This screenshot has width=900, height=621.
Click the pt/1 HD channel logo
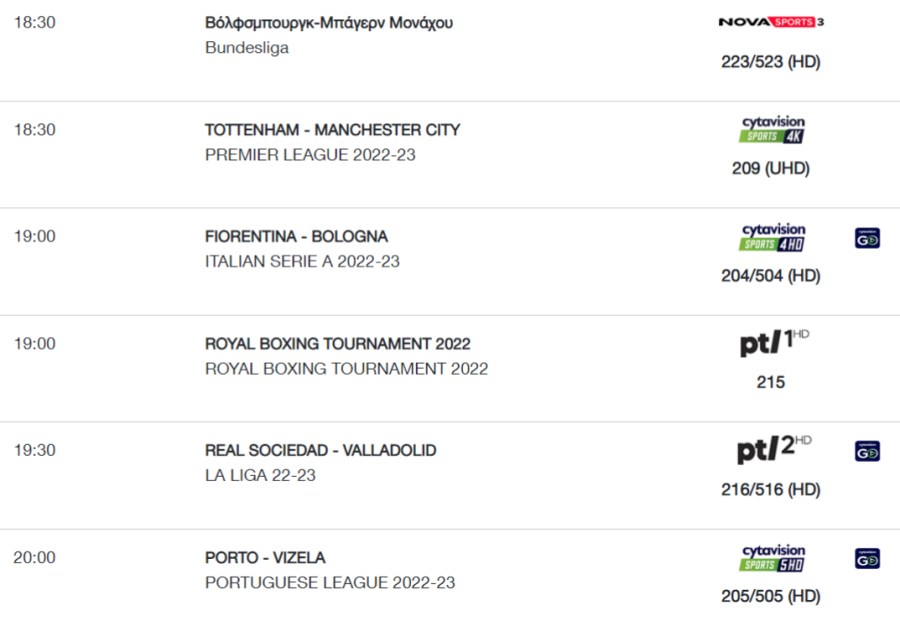774,342
